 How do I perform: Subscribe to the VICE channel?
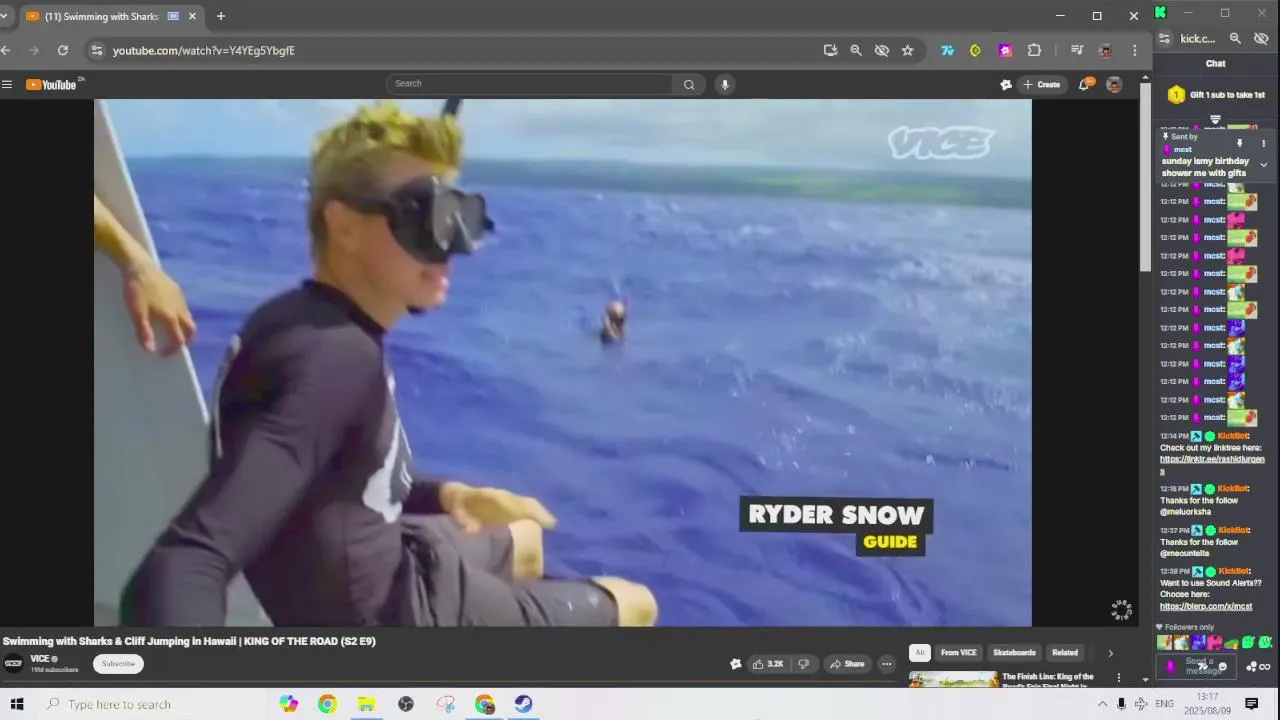pos(118,664)
